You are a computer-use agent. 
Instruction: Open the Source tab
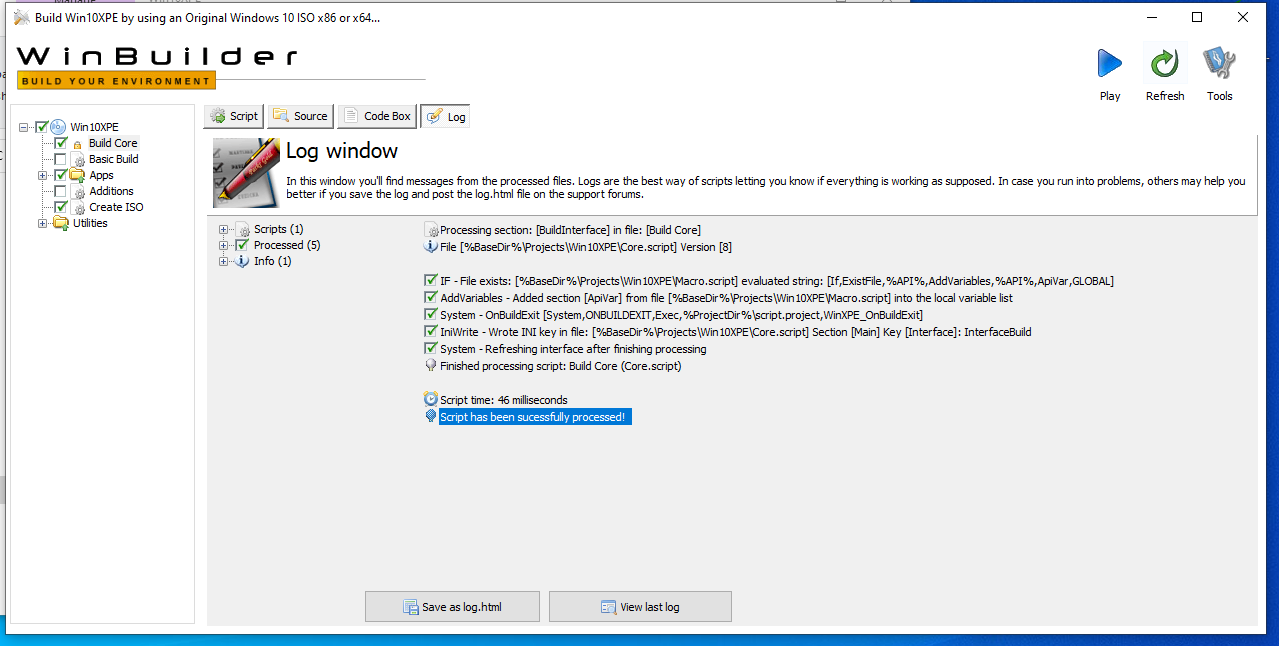point(300,116)
